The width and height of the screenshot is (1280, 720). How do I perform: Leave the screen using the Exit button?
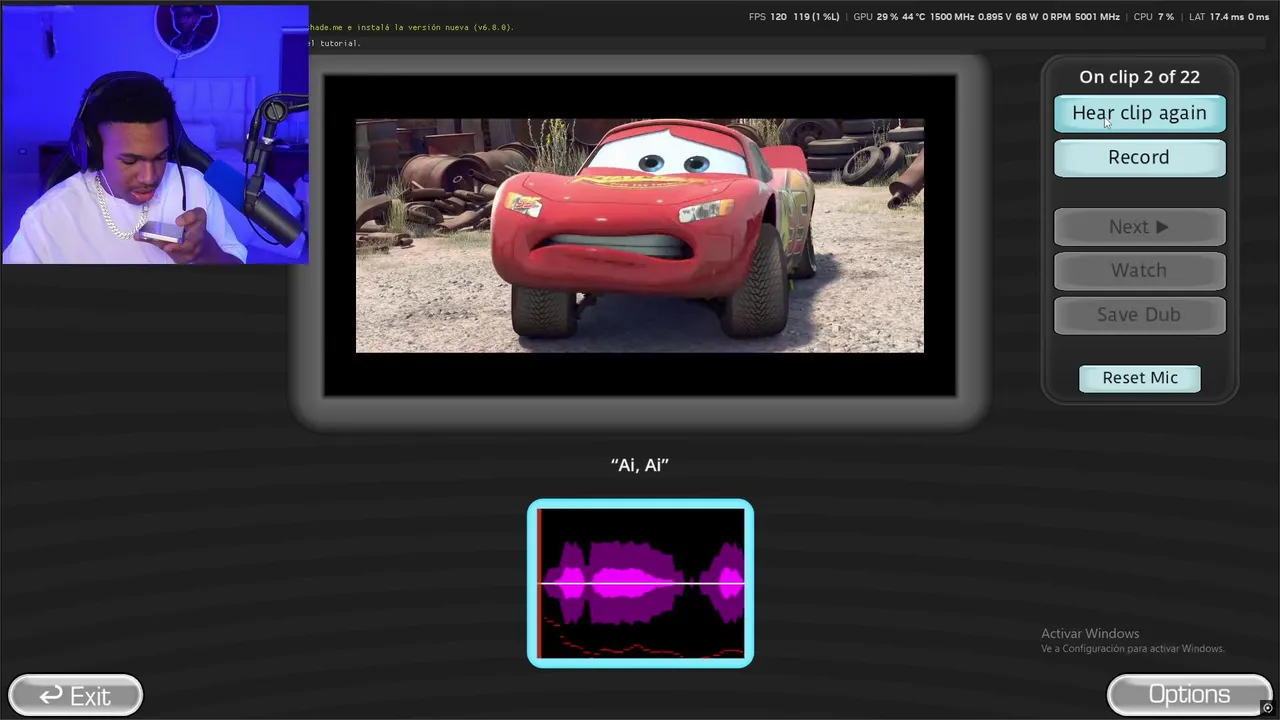point(75,695)
